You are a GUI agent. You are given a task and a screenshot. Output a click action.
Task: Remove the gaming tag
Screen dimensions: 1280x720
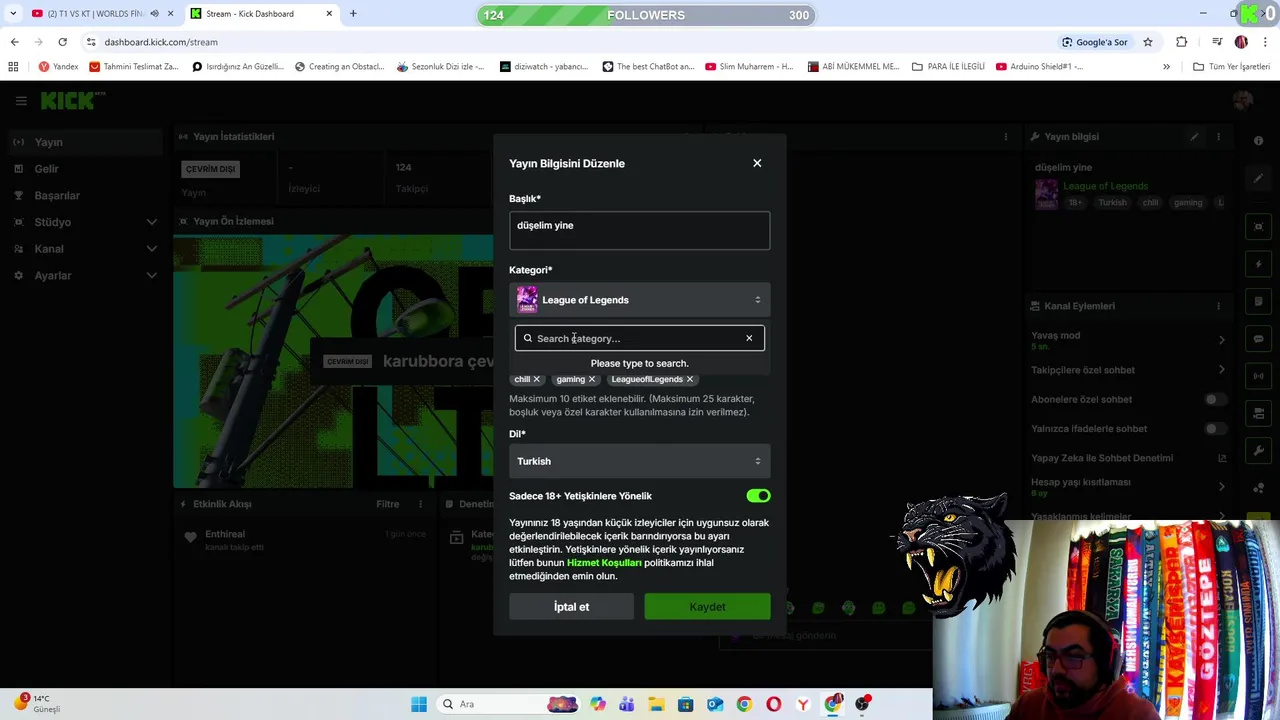click(591, 379)
